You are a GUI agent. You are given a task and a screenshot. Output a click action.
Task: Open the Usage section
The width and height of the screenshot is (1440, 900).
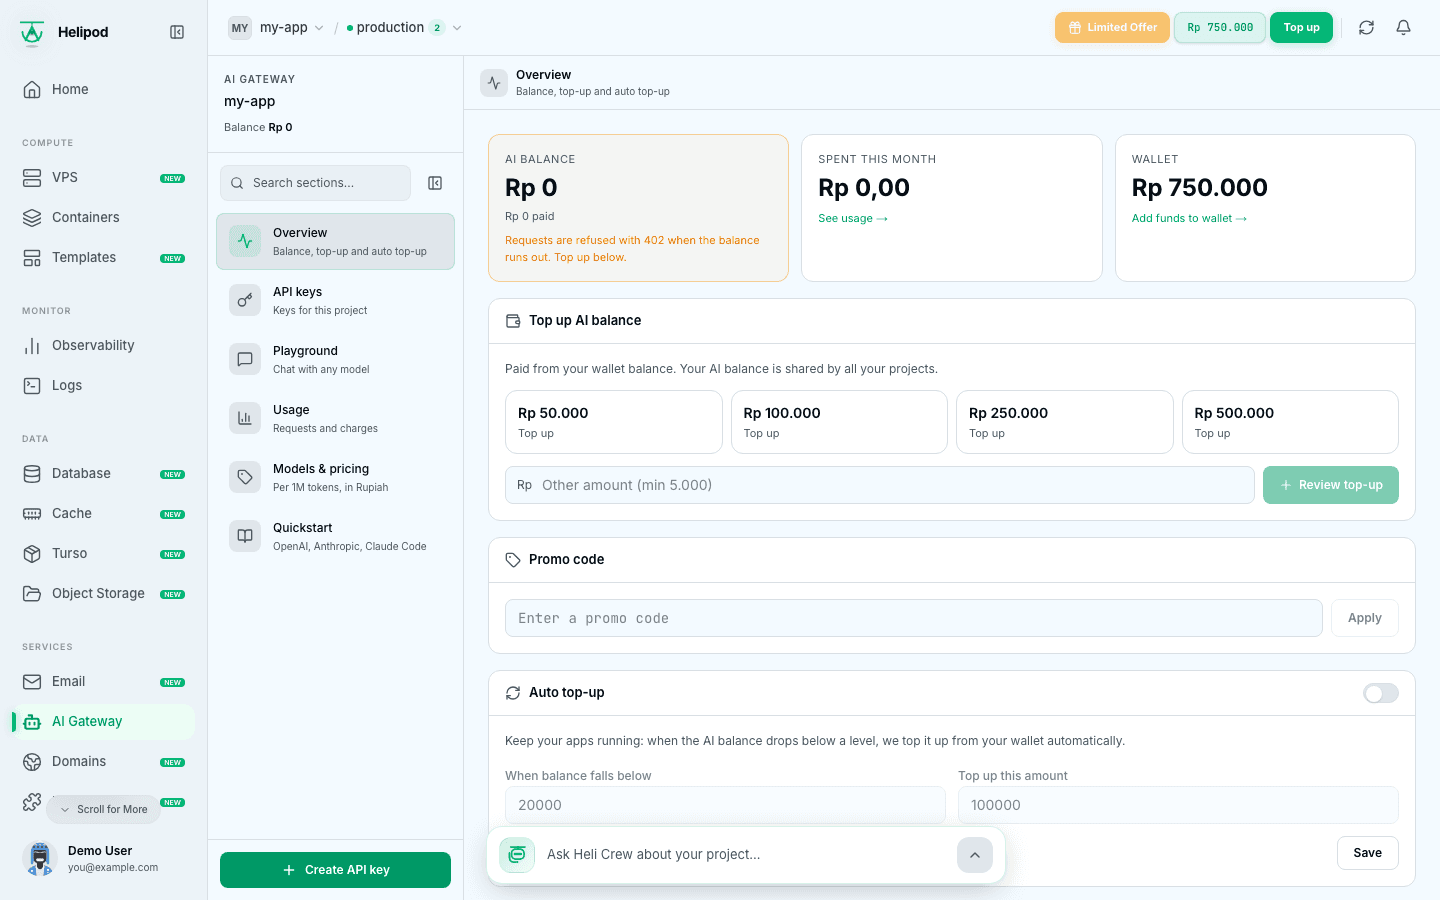pyautogui.click(x=335, y=418)
